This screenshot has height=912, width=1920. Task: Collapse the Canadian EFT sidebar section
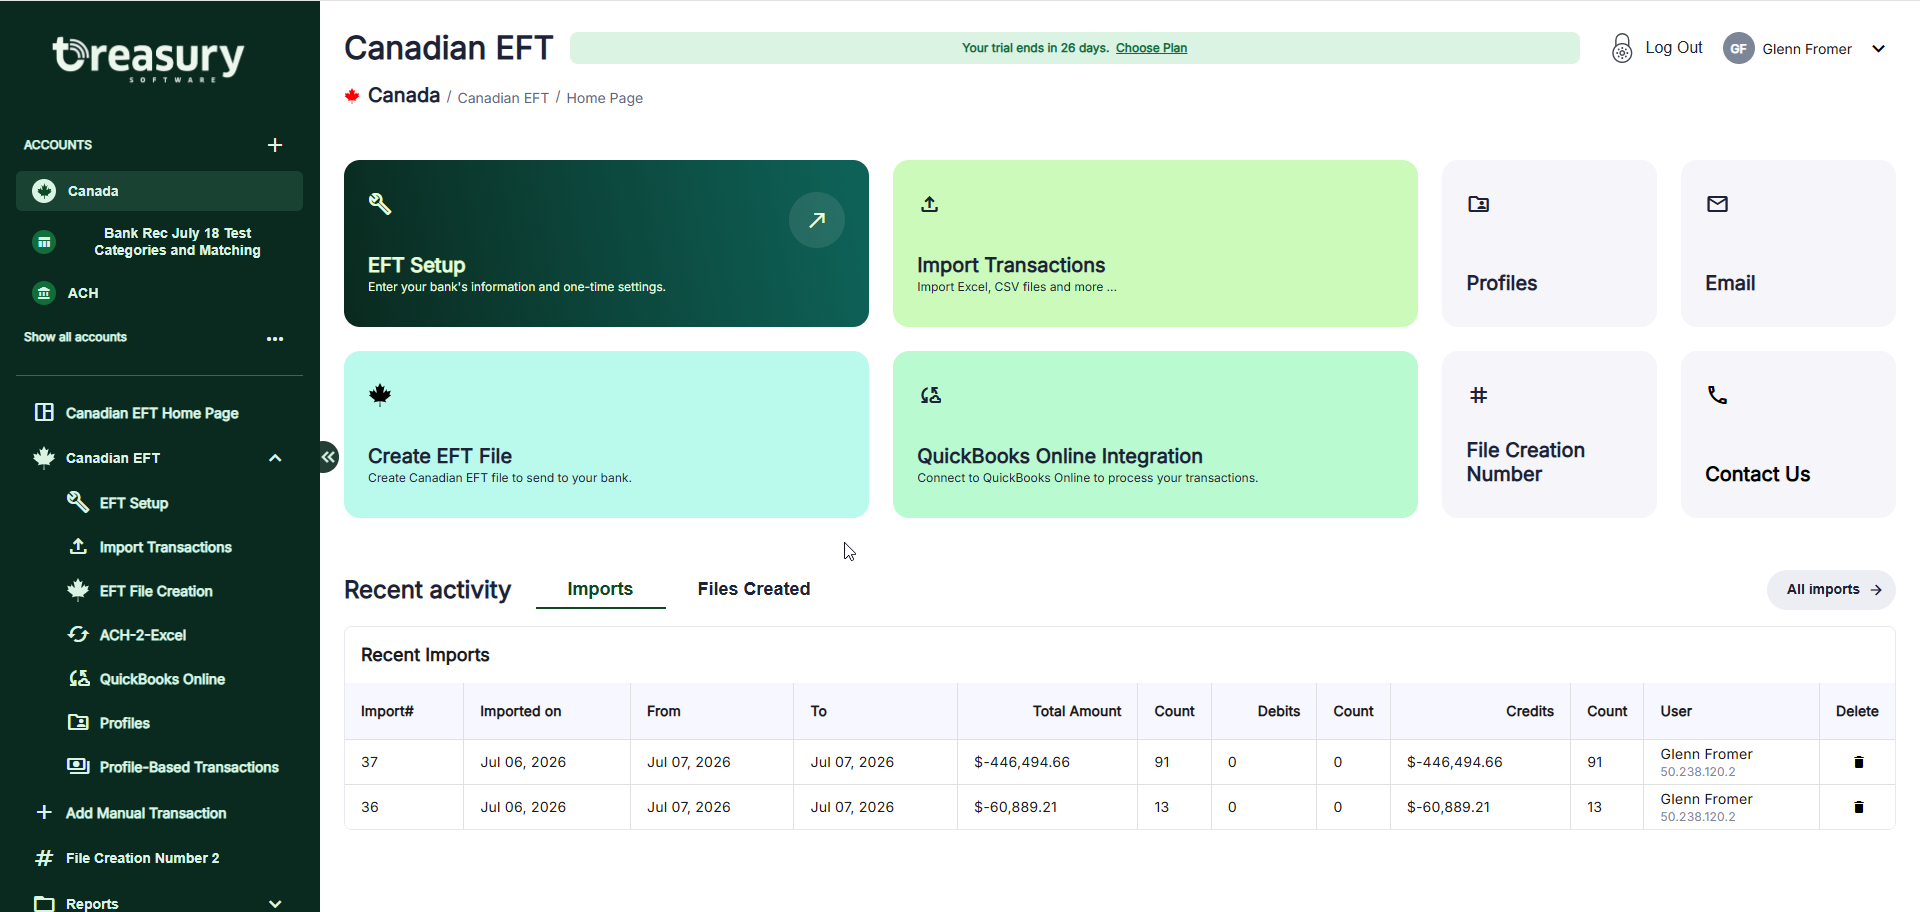[x=275, y=458]
